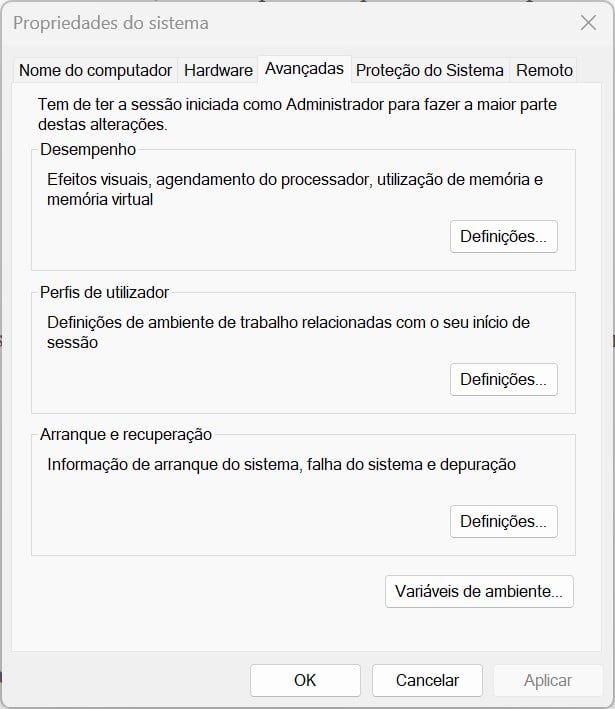Image resolution: width=615 pixels, height=709 pixels.
Task: Switch to the Nome do computador tab
Action: 95,71
